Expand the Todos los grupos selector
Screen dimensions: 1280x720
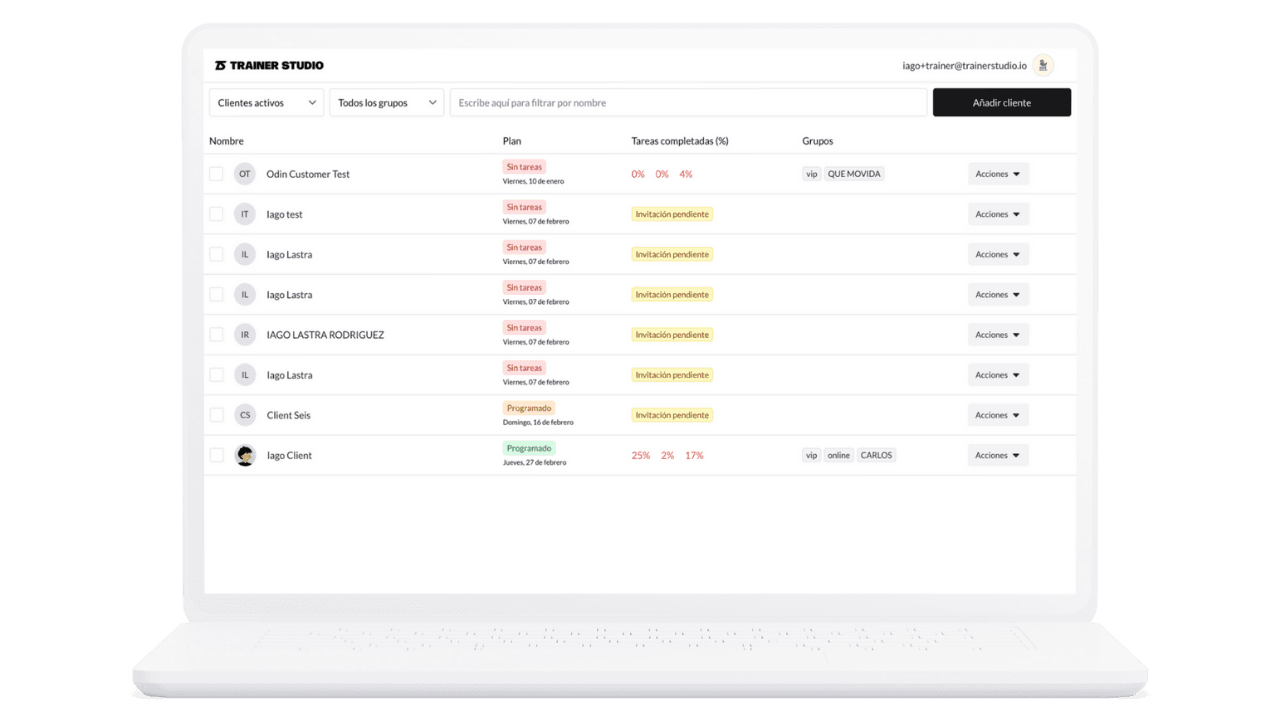coord(387,102)
